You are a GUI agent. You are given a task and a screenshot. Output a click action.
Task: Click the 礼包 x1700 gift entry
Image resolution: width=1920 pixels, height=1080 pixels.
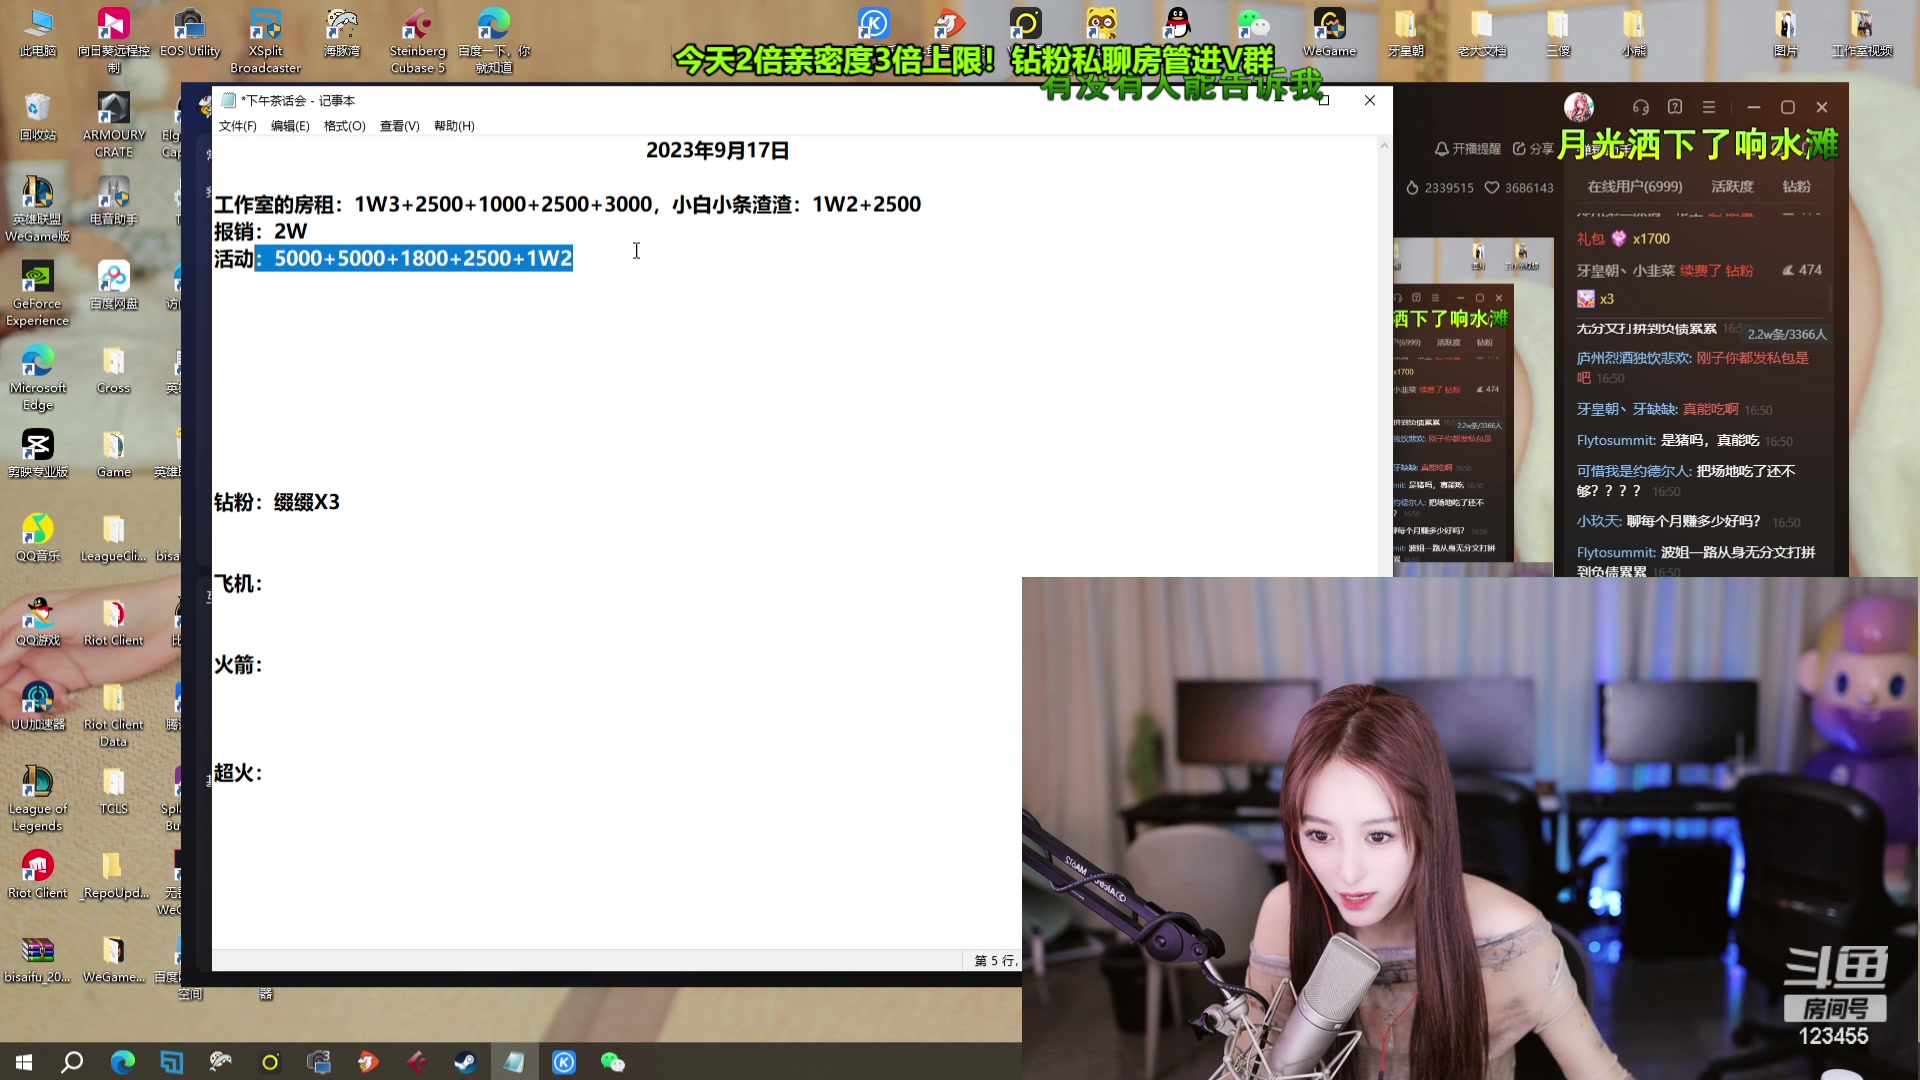coord(1623,239)
